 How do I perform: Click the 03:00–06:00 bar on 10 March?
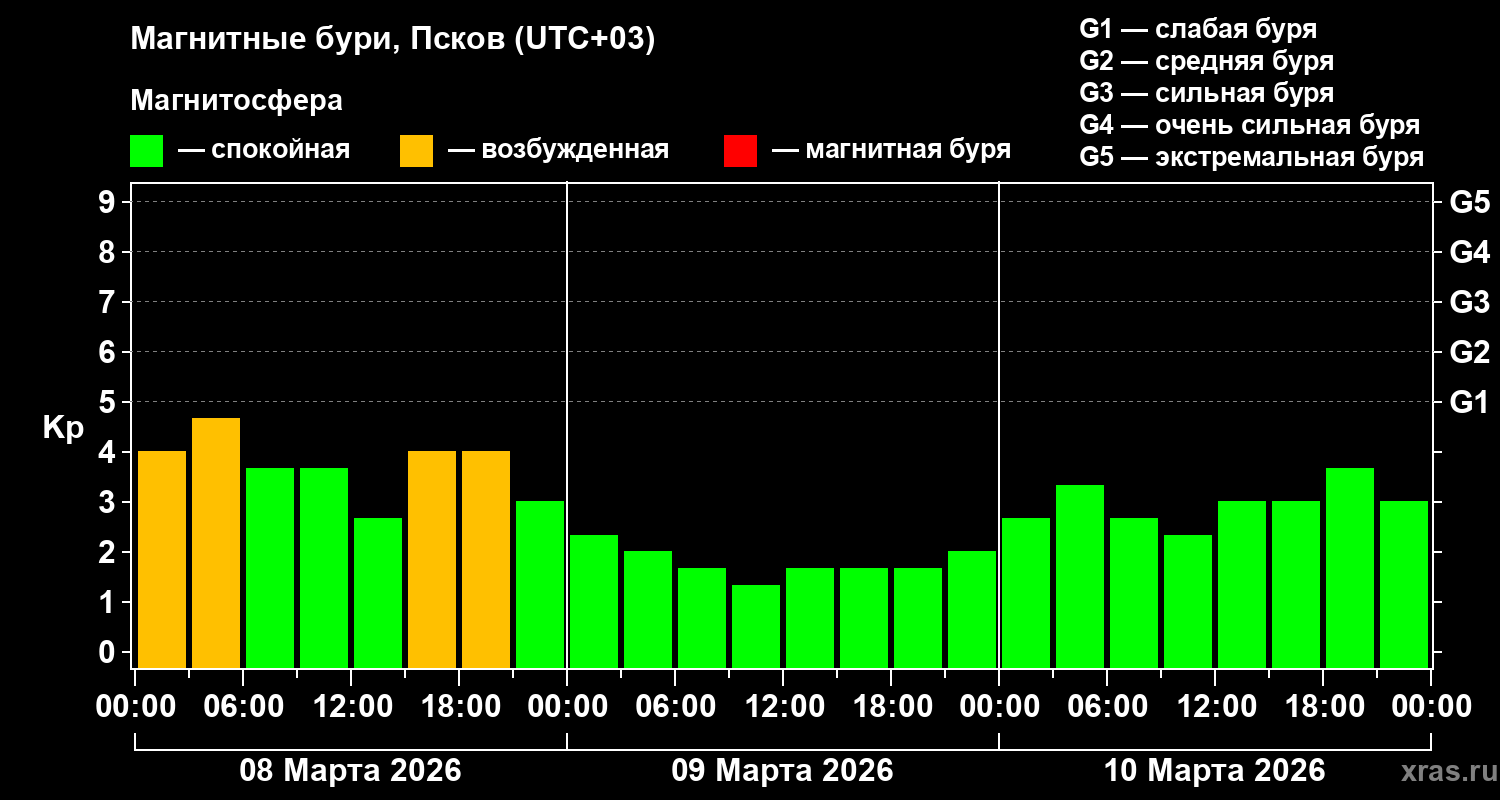pyautogui.click(x=1080, y=577)
